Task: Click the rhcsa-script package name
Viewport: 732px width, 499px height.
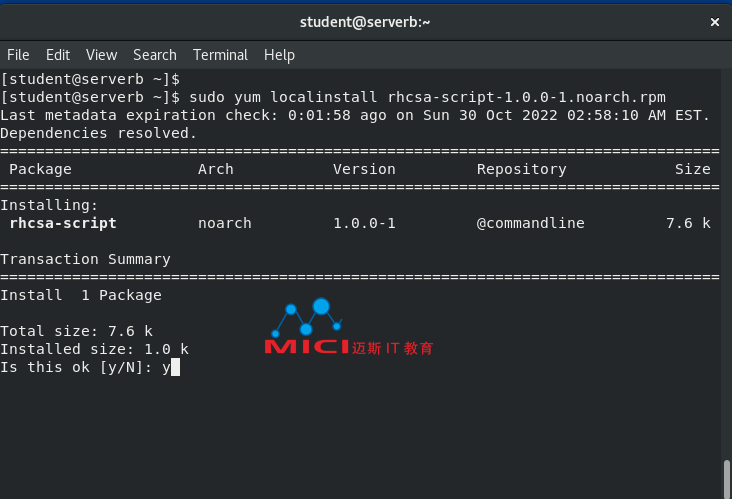Action: 63,223
